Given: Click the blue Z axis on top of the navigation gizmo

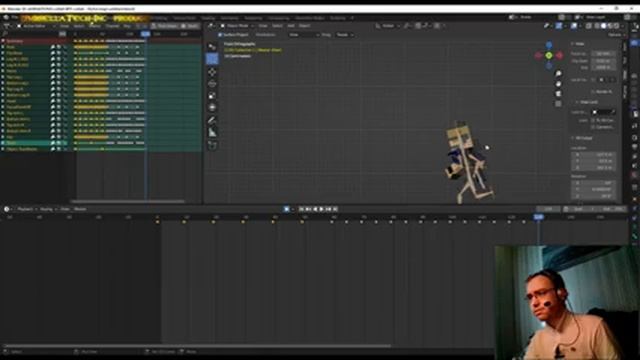Looking at the screenshot, I should tap(549, 44).
